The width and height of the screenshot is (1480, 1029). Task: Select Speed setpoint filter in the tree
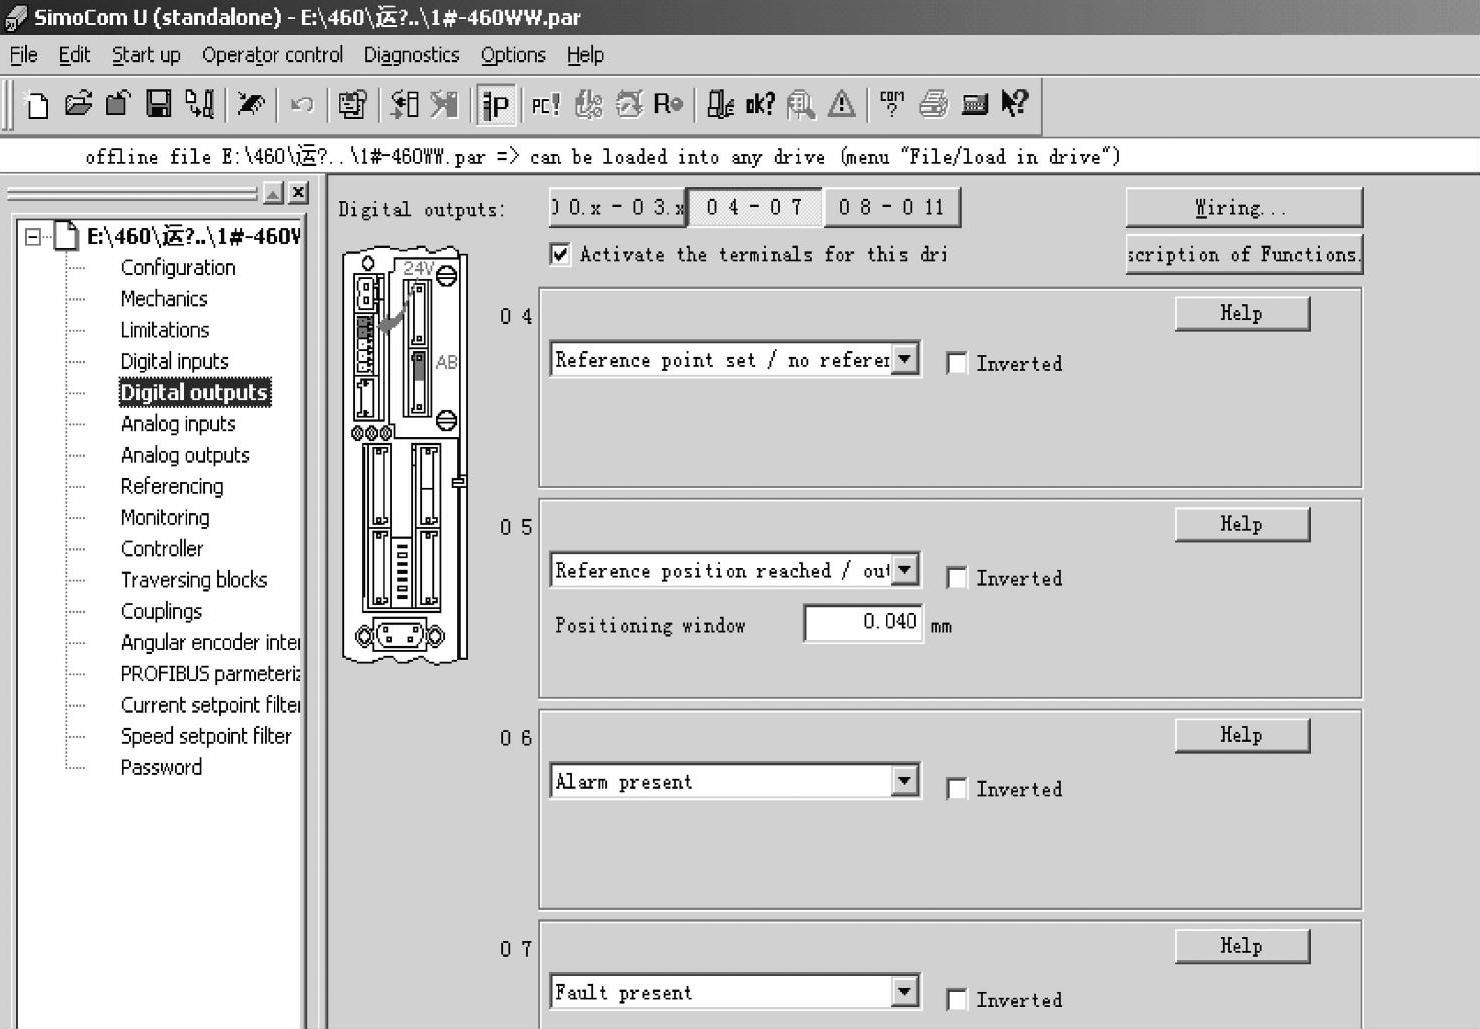click(206, 736)
